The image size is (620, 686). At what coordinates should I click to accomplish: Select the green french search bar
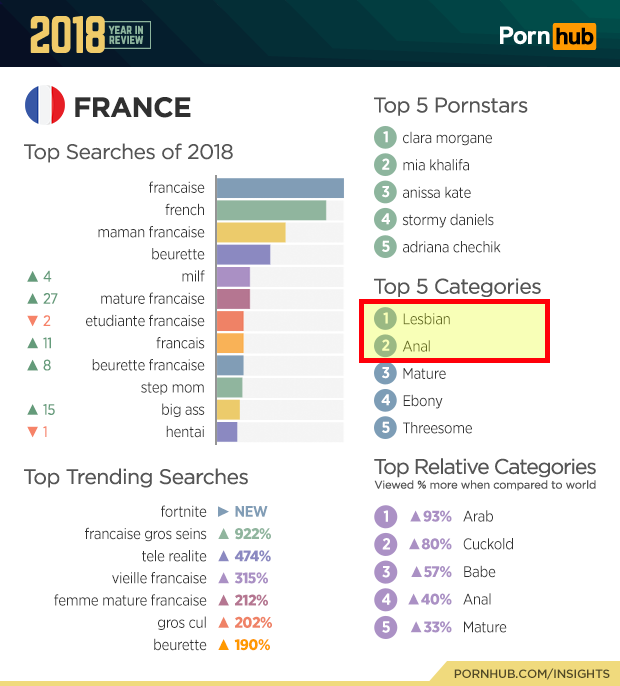[x=271, y=210]
